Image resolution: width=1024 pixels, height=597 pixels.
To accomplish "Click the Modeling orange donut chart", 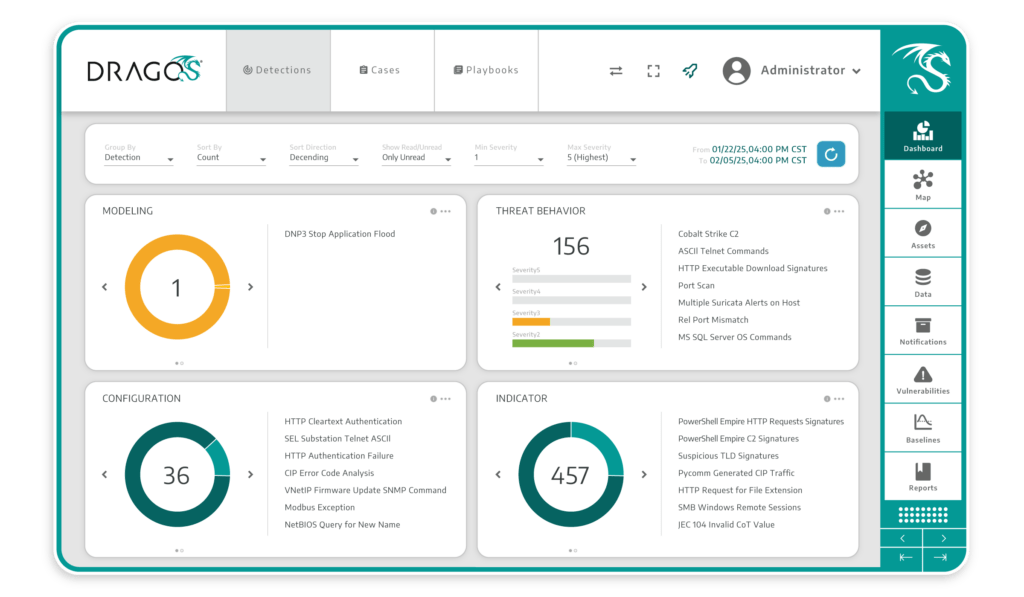I will click(x=177, y=287).
